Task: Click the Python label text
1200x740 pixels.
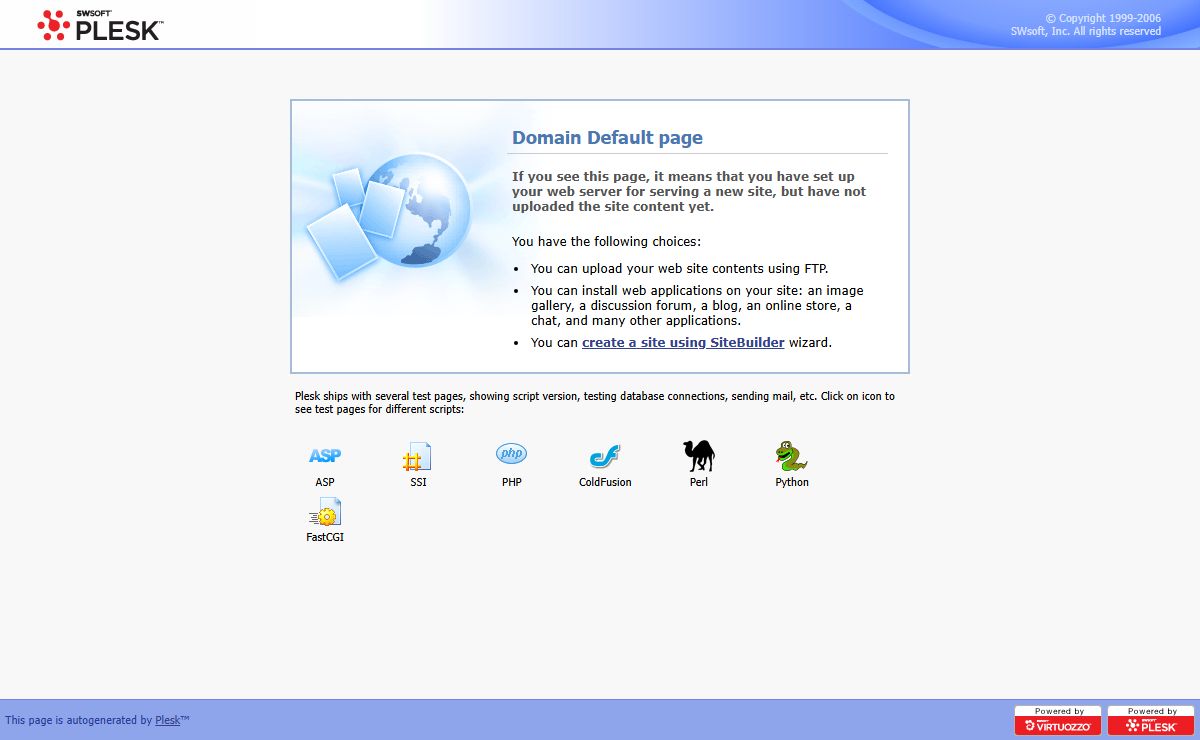Action: tap(792, 482)
